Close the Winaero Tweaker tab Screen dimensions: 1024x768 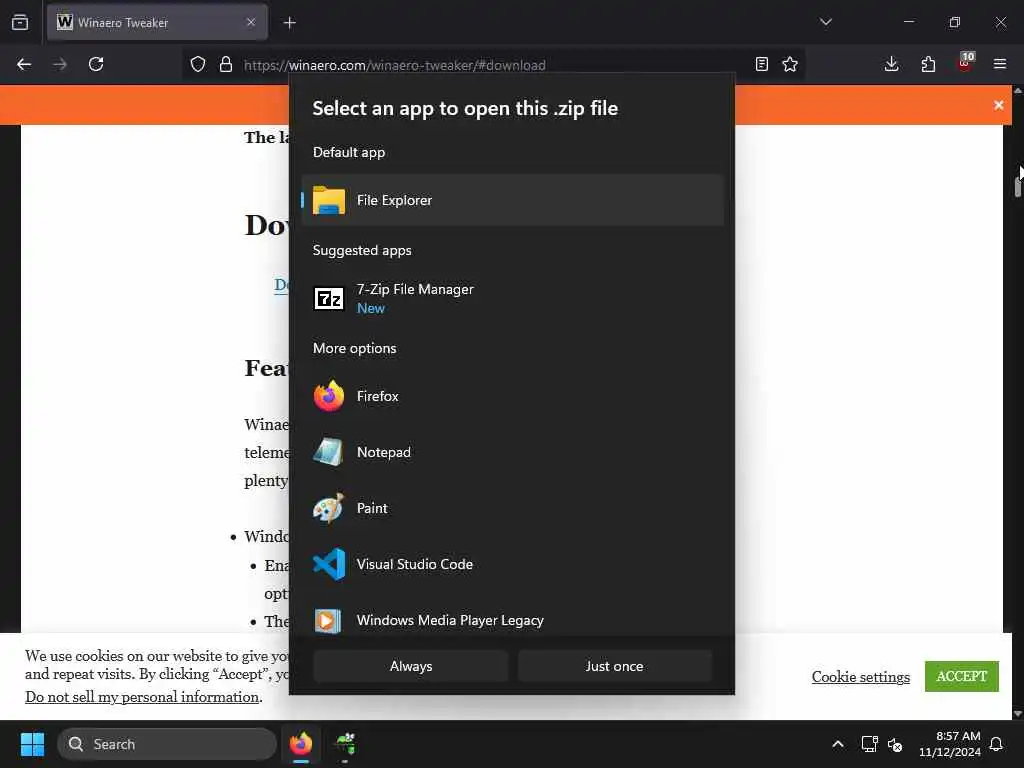point(251,22)
